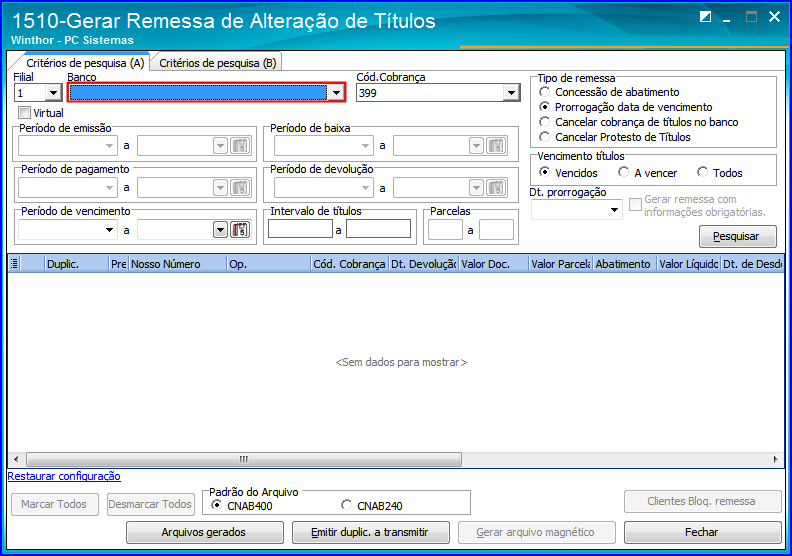Sort by Duplic. column header
The width and height of the screenshot is (792, 556).
[77, 264]
